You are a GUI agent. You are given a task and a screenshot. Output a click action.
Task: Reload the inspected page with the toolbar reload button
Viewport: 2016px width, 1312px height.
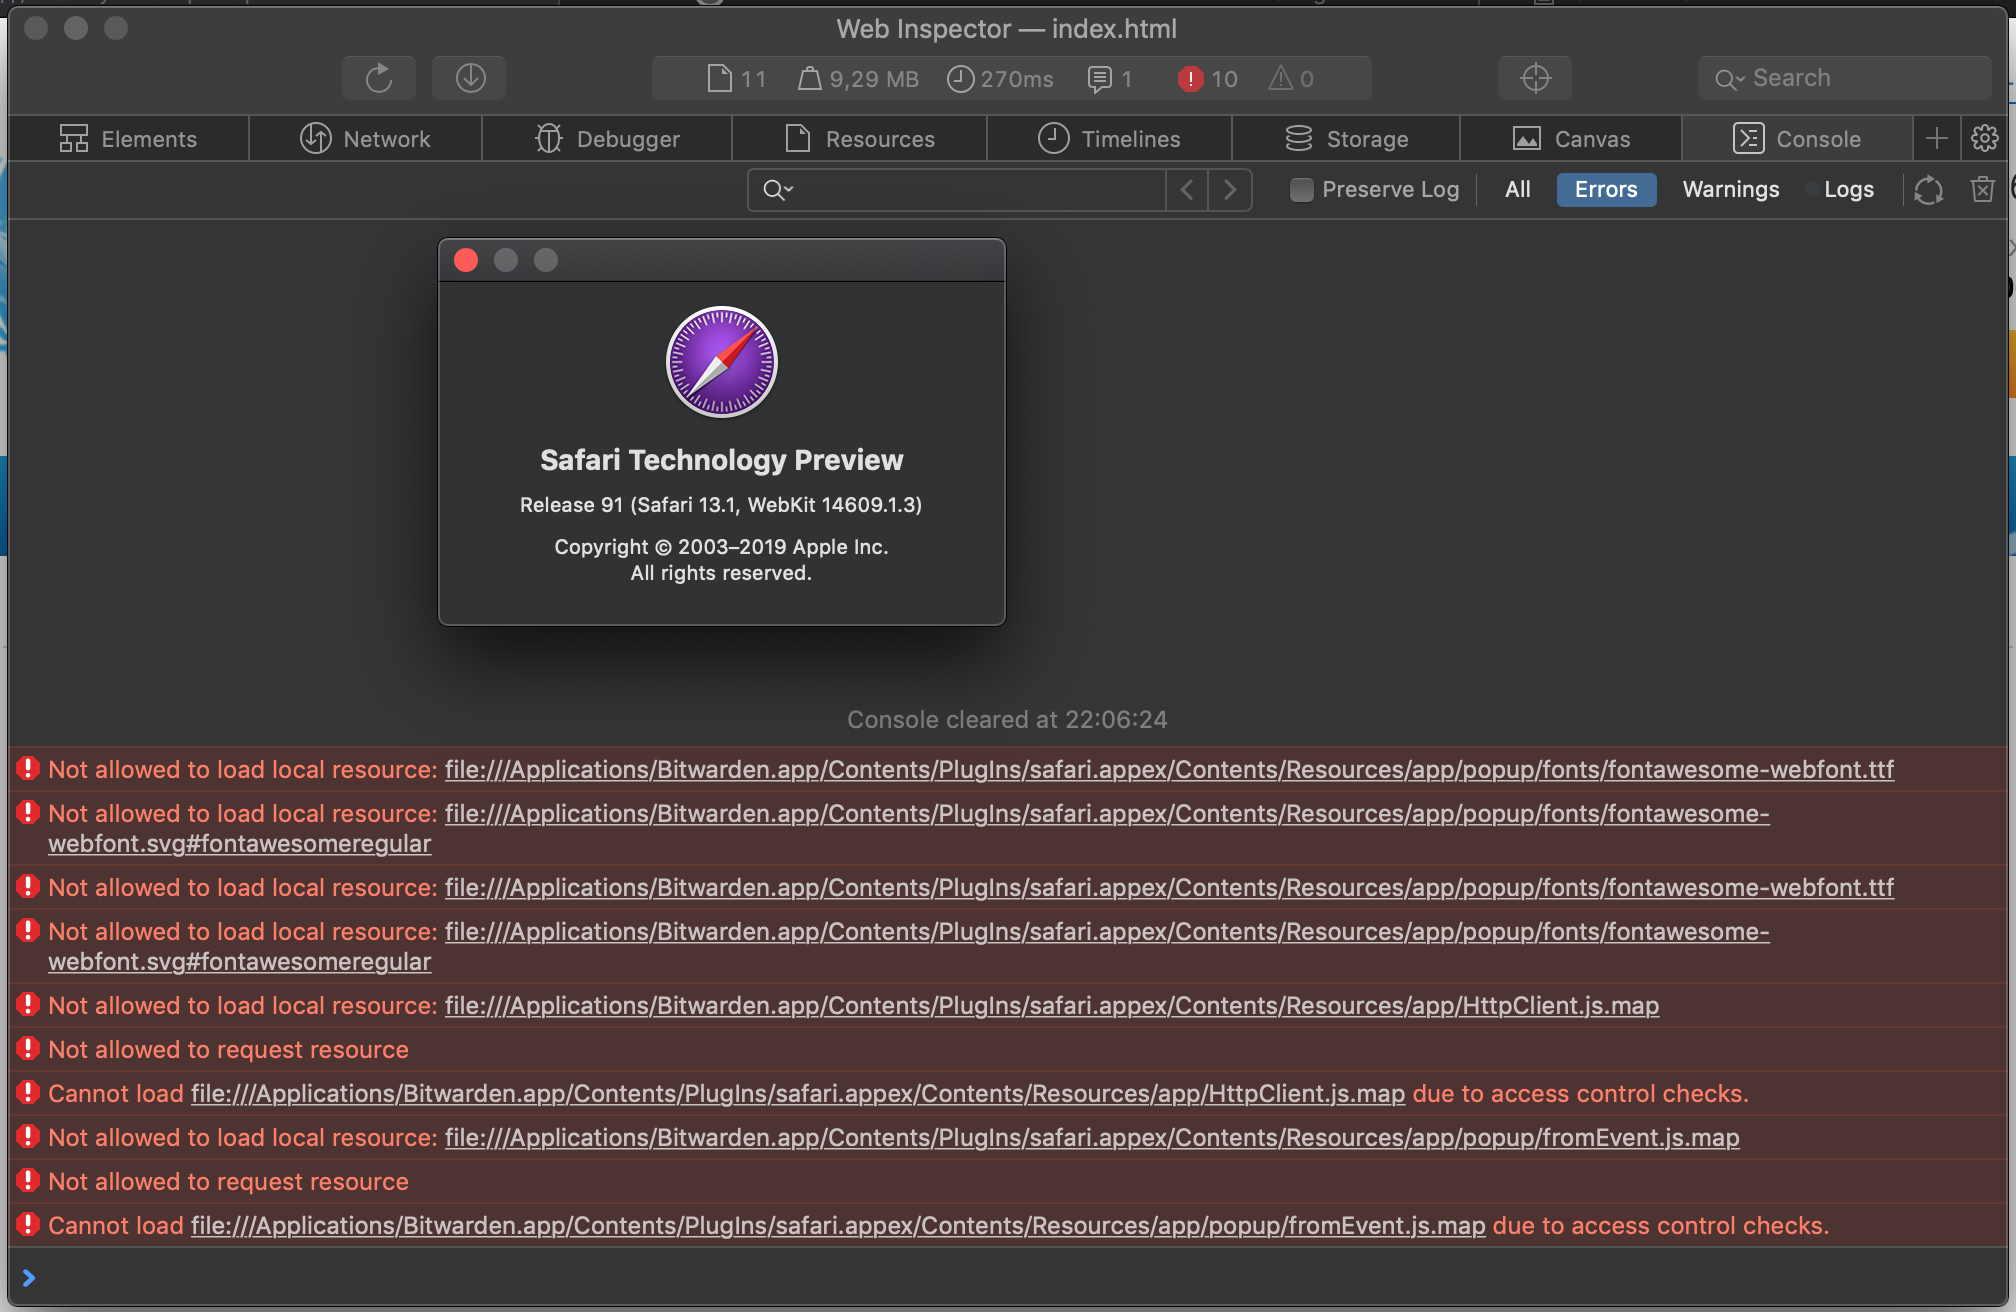pos(378,78)
